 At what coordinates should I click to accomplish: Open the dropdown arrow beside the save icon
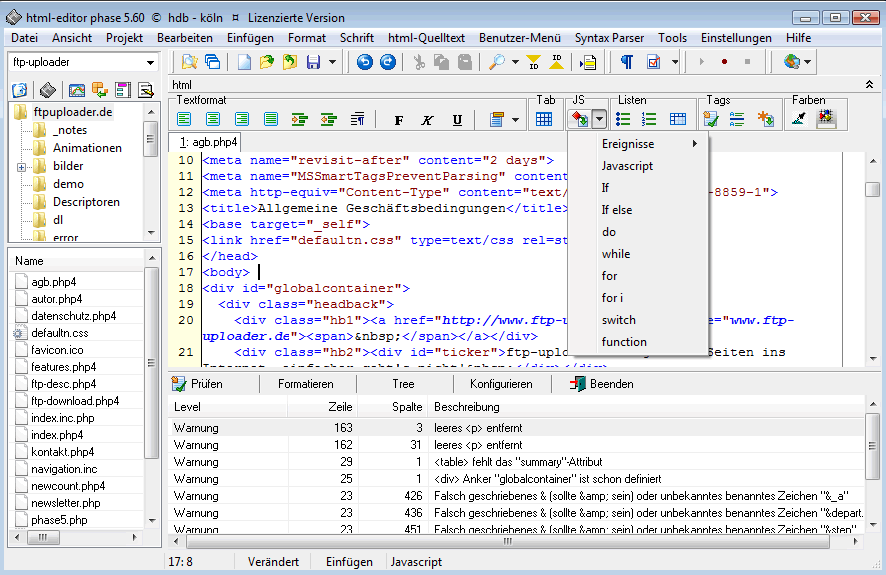[x=333, y=62]
